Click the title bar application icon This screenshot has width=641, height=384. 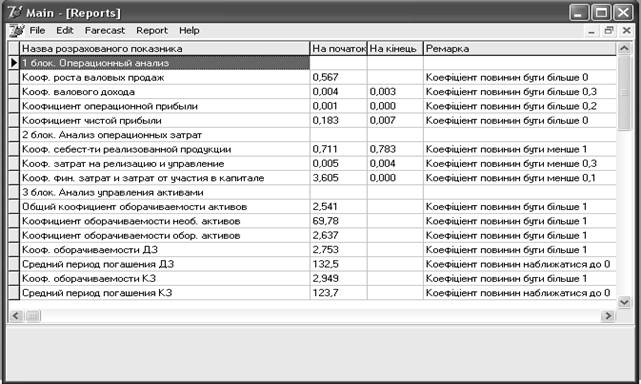[15, 12]
